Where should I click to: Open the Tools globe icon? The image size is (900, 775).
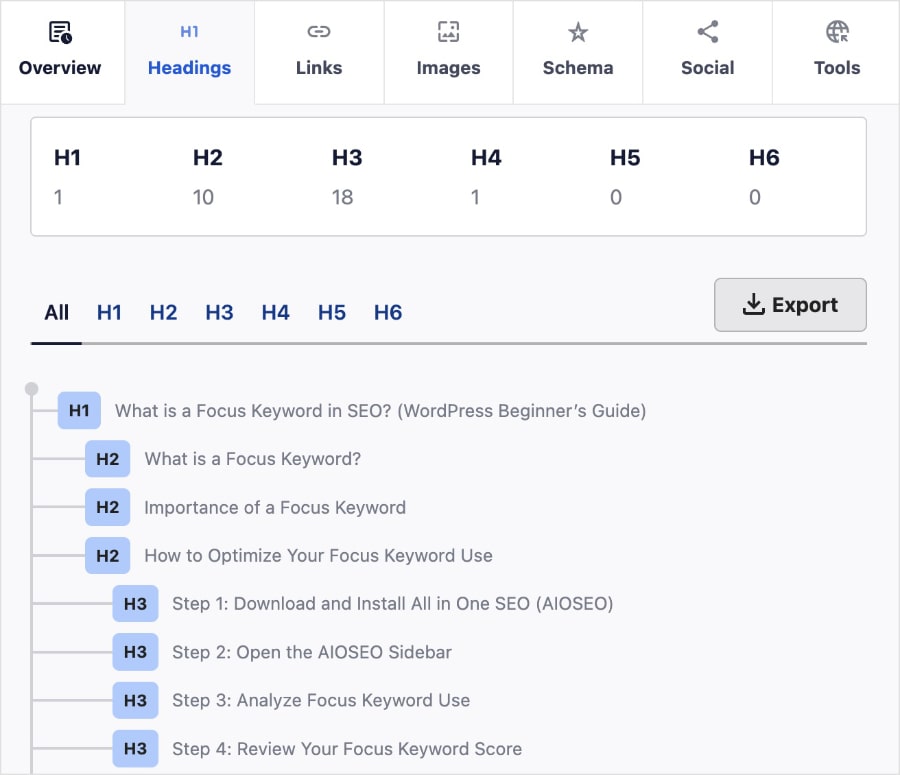pos(837,32)
